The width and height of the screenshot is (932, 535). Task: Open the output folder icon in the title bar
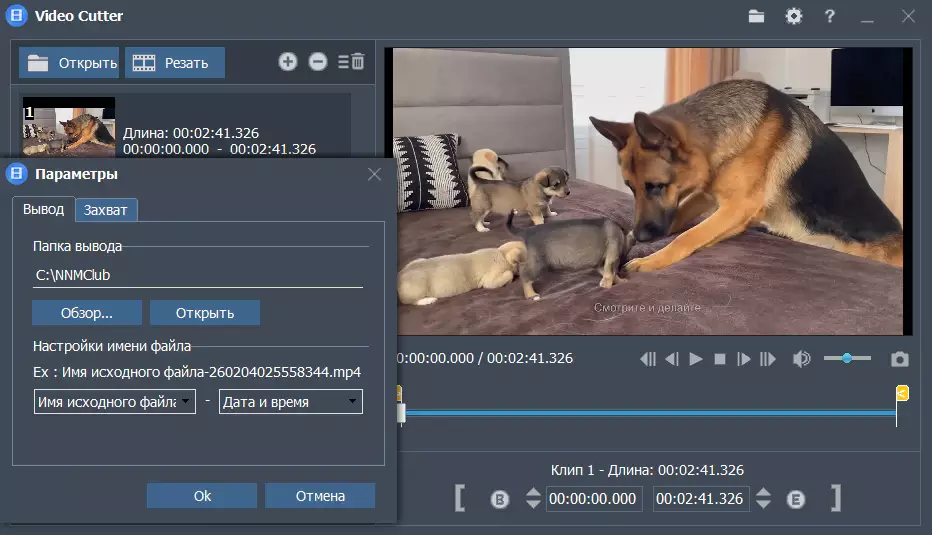pyautogui.click(x=757, y=16)
